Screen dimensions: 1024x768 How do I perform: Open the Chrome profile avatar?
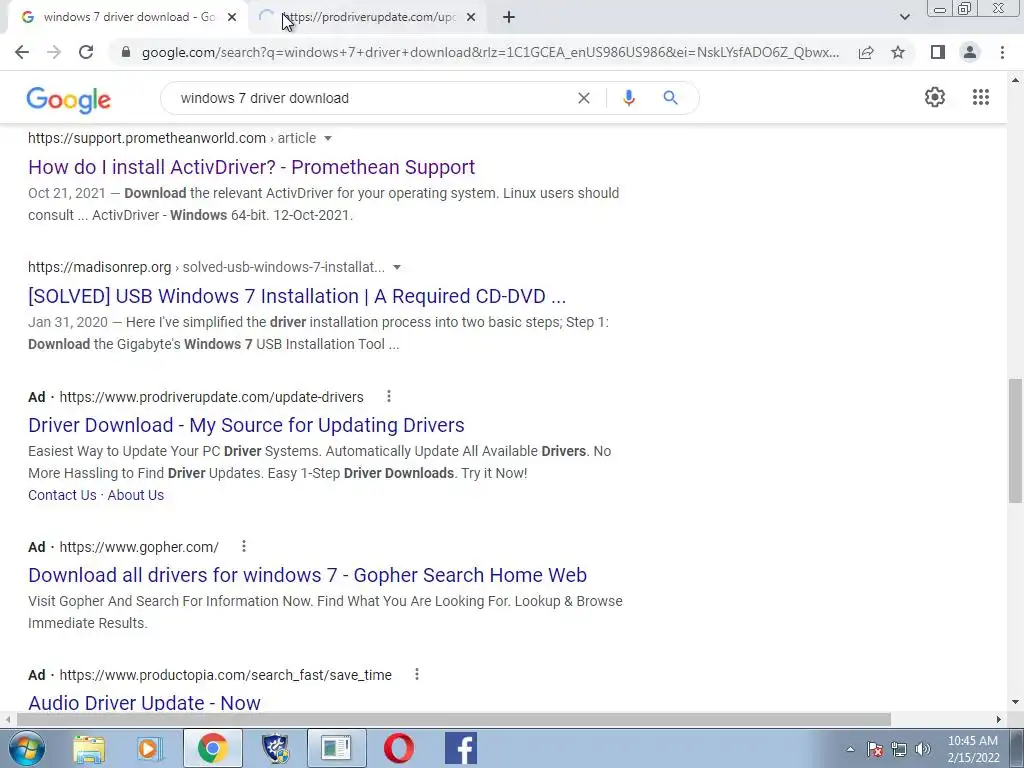[x=970, y=52]
